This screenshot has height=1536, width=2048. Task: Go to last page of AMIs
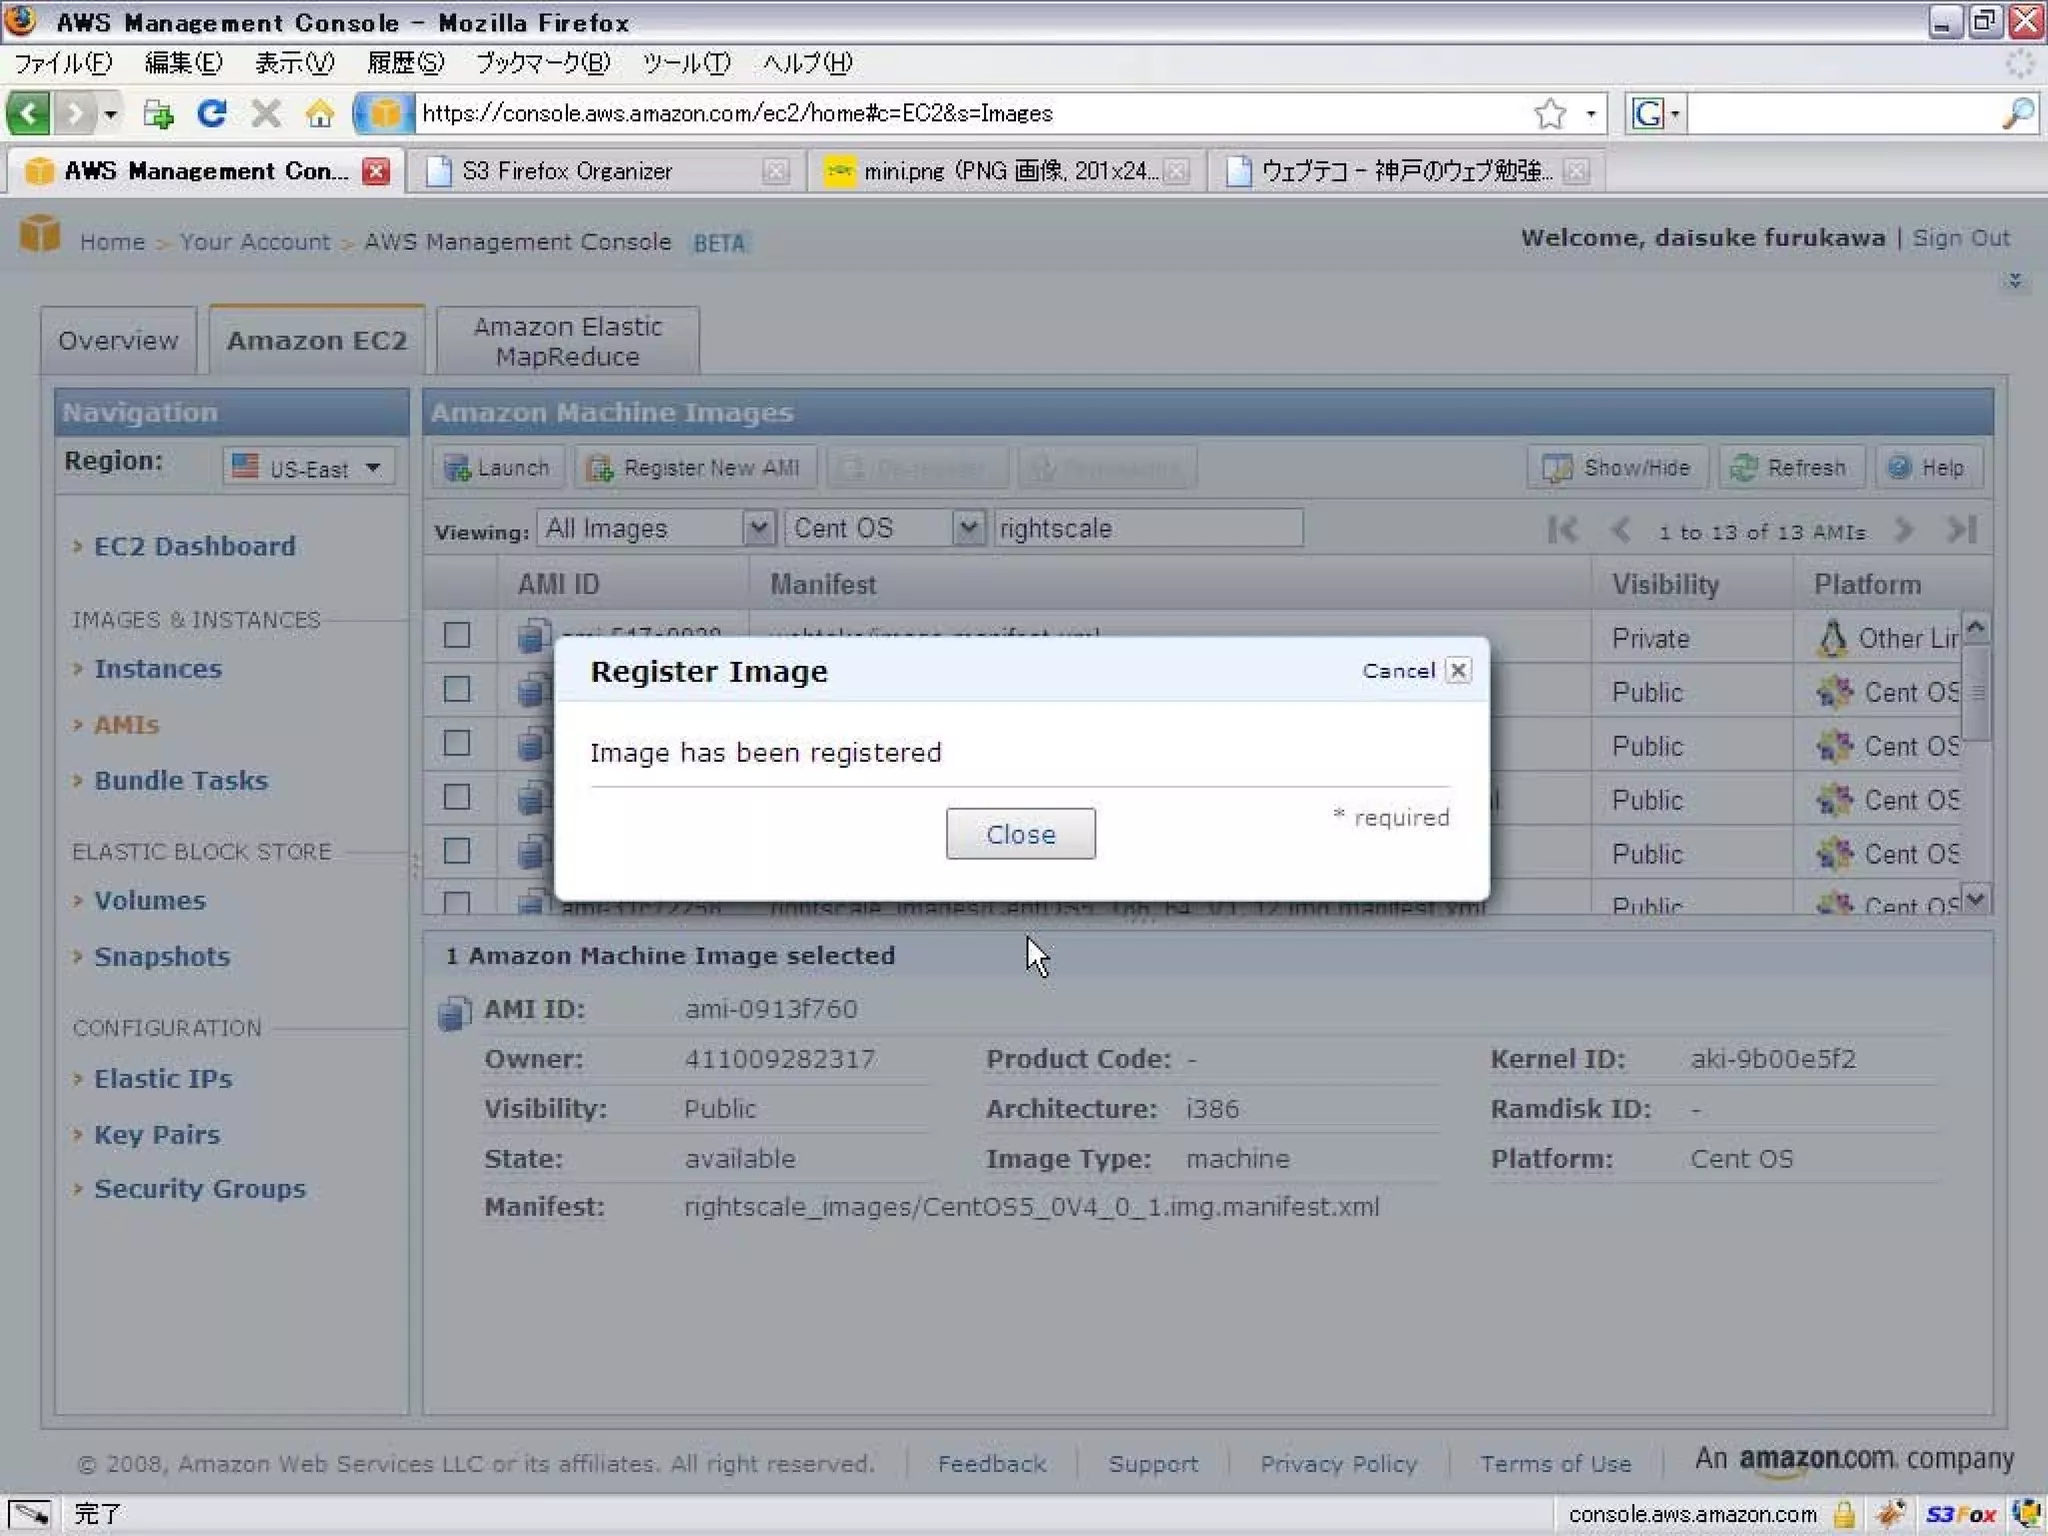click(x=1962, y=530)
